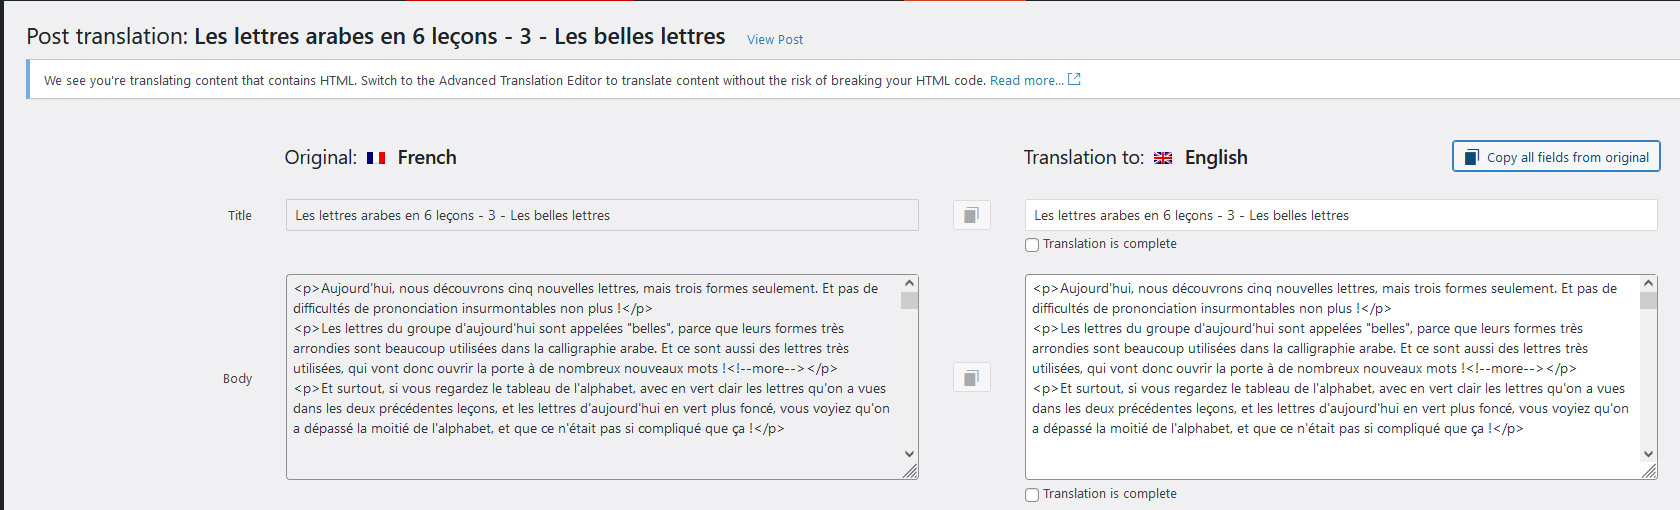Open the Read more link about HTML
1680x510 pixels.
(1026, 81)
